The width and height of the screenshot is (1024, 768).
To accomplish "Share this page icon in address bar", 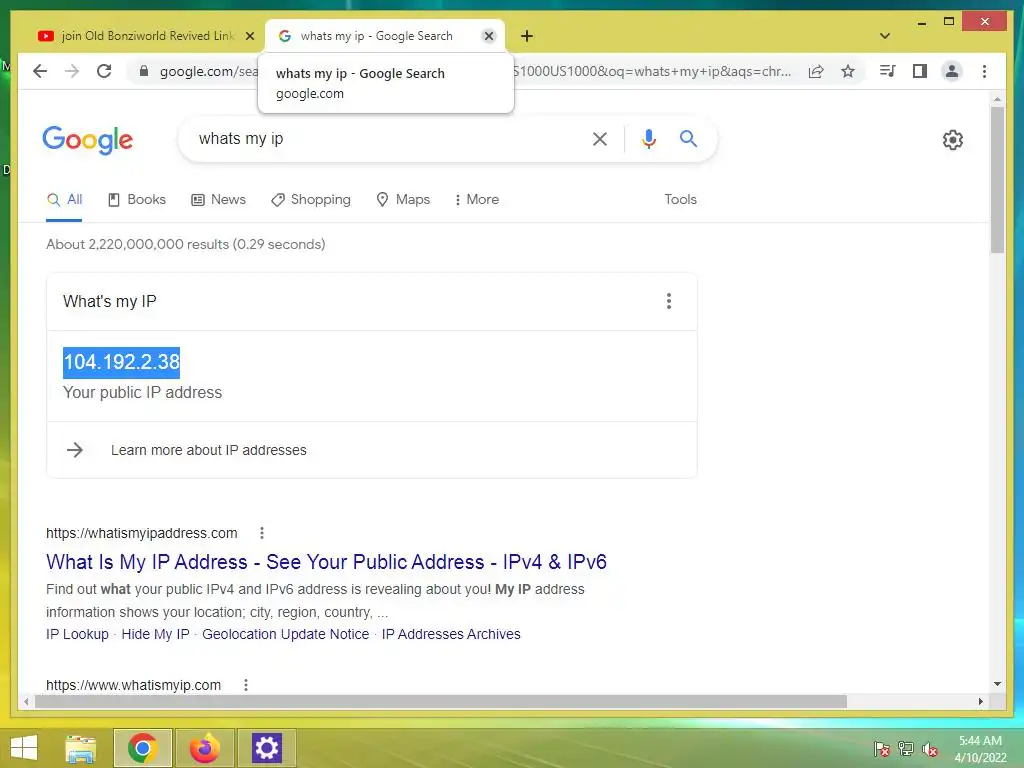I will pyautogui.click(x=816, y=71).
